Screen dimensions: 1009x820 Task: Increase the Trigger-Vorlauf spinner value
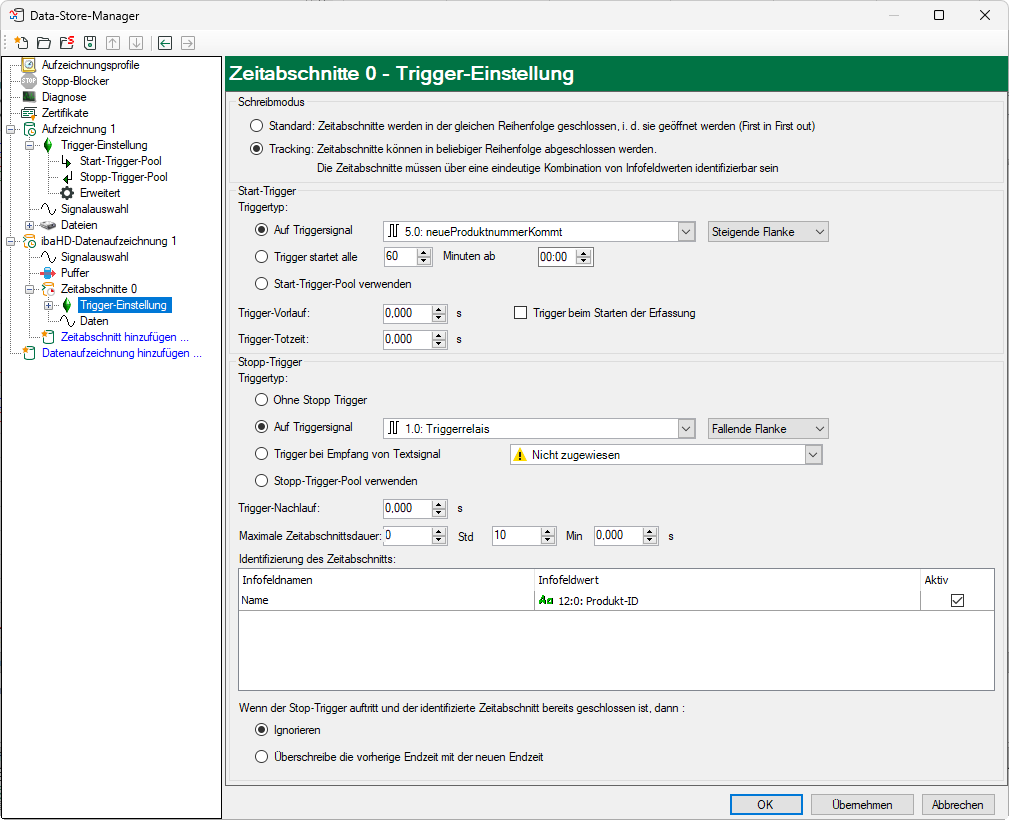click(438, 309)
